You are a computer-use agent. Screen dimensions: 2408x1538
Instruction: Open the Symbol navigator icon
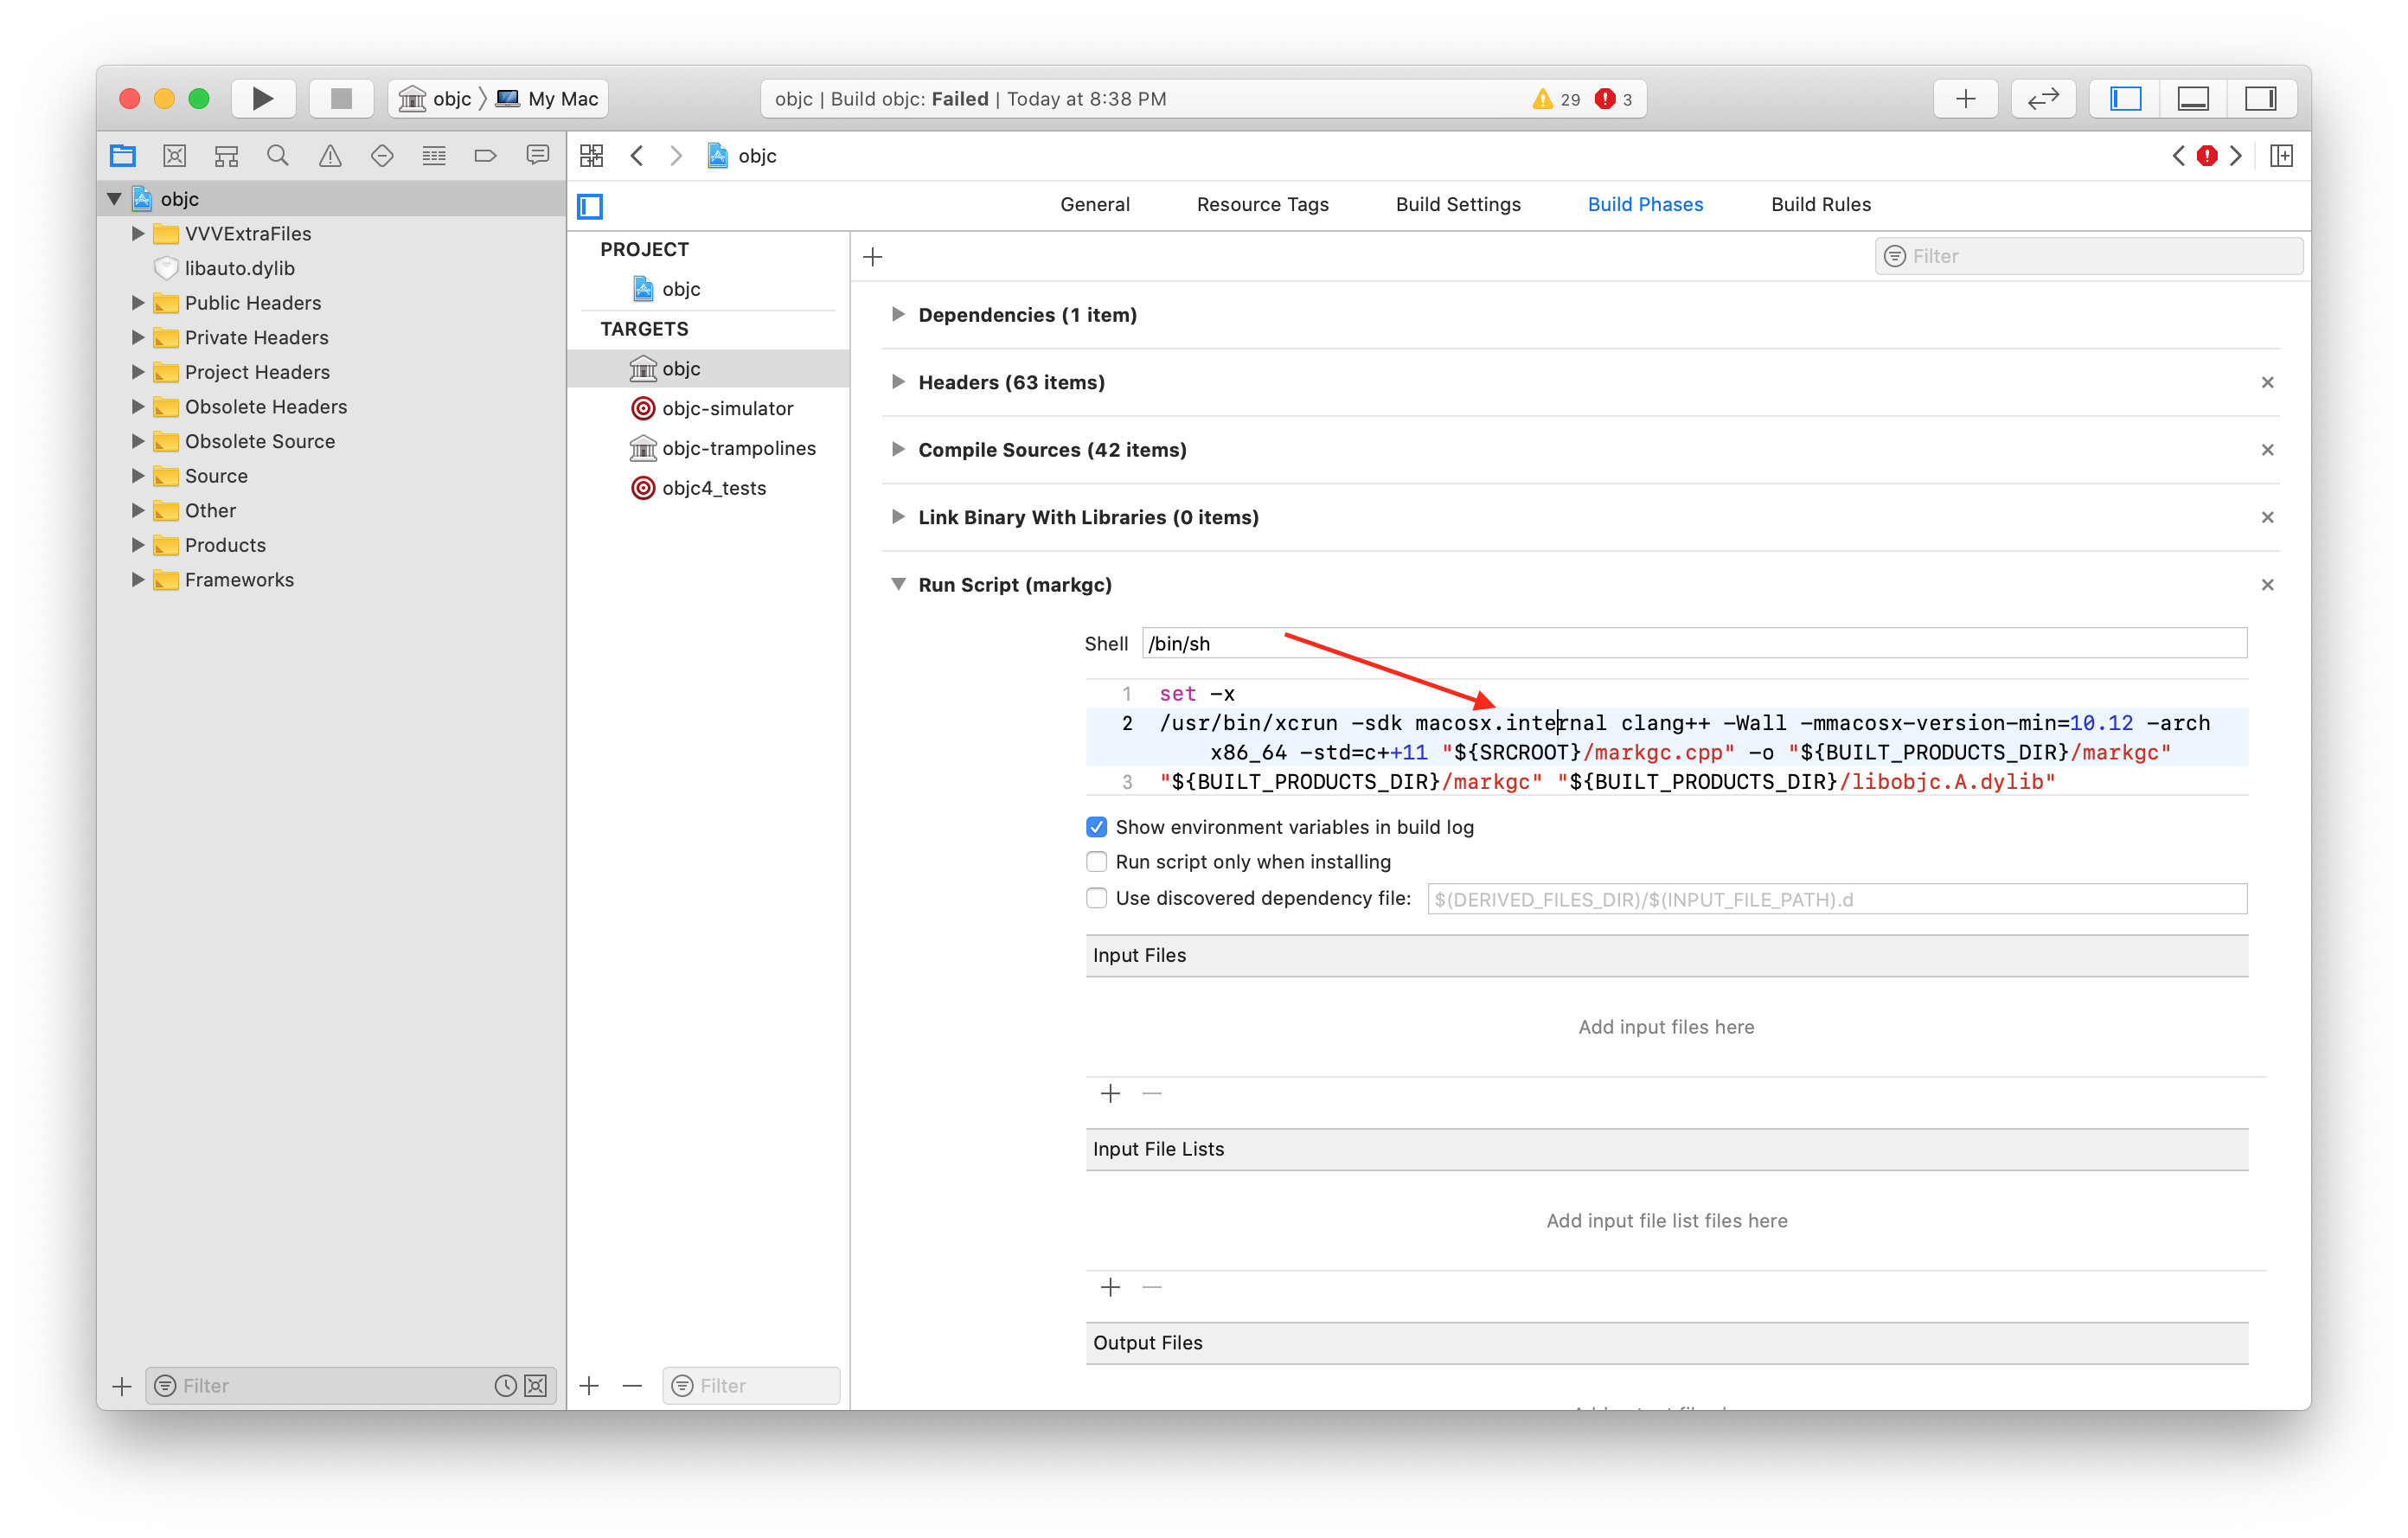click(227, 156)
